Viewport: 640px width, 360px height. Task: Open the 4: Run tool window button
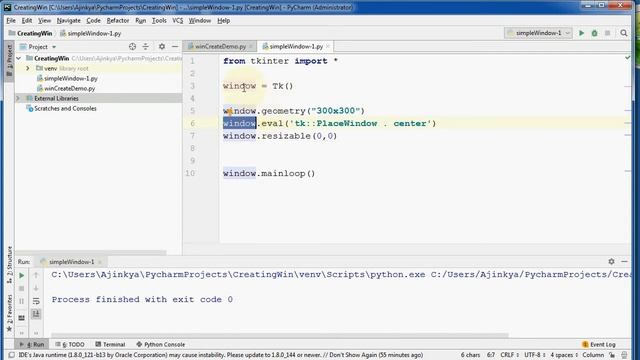32,344
